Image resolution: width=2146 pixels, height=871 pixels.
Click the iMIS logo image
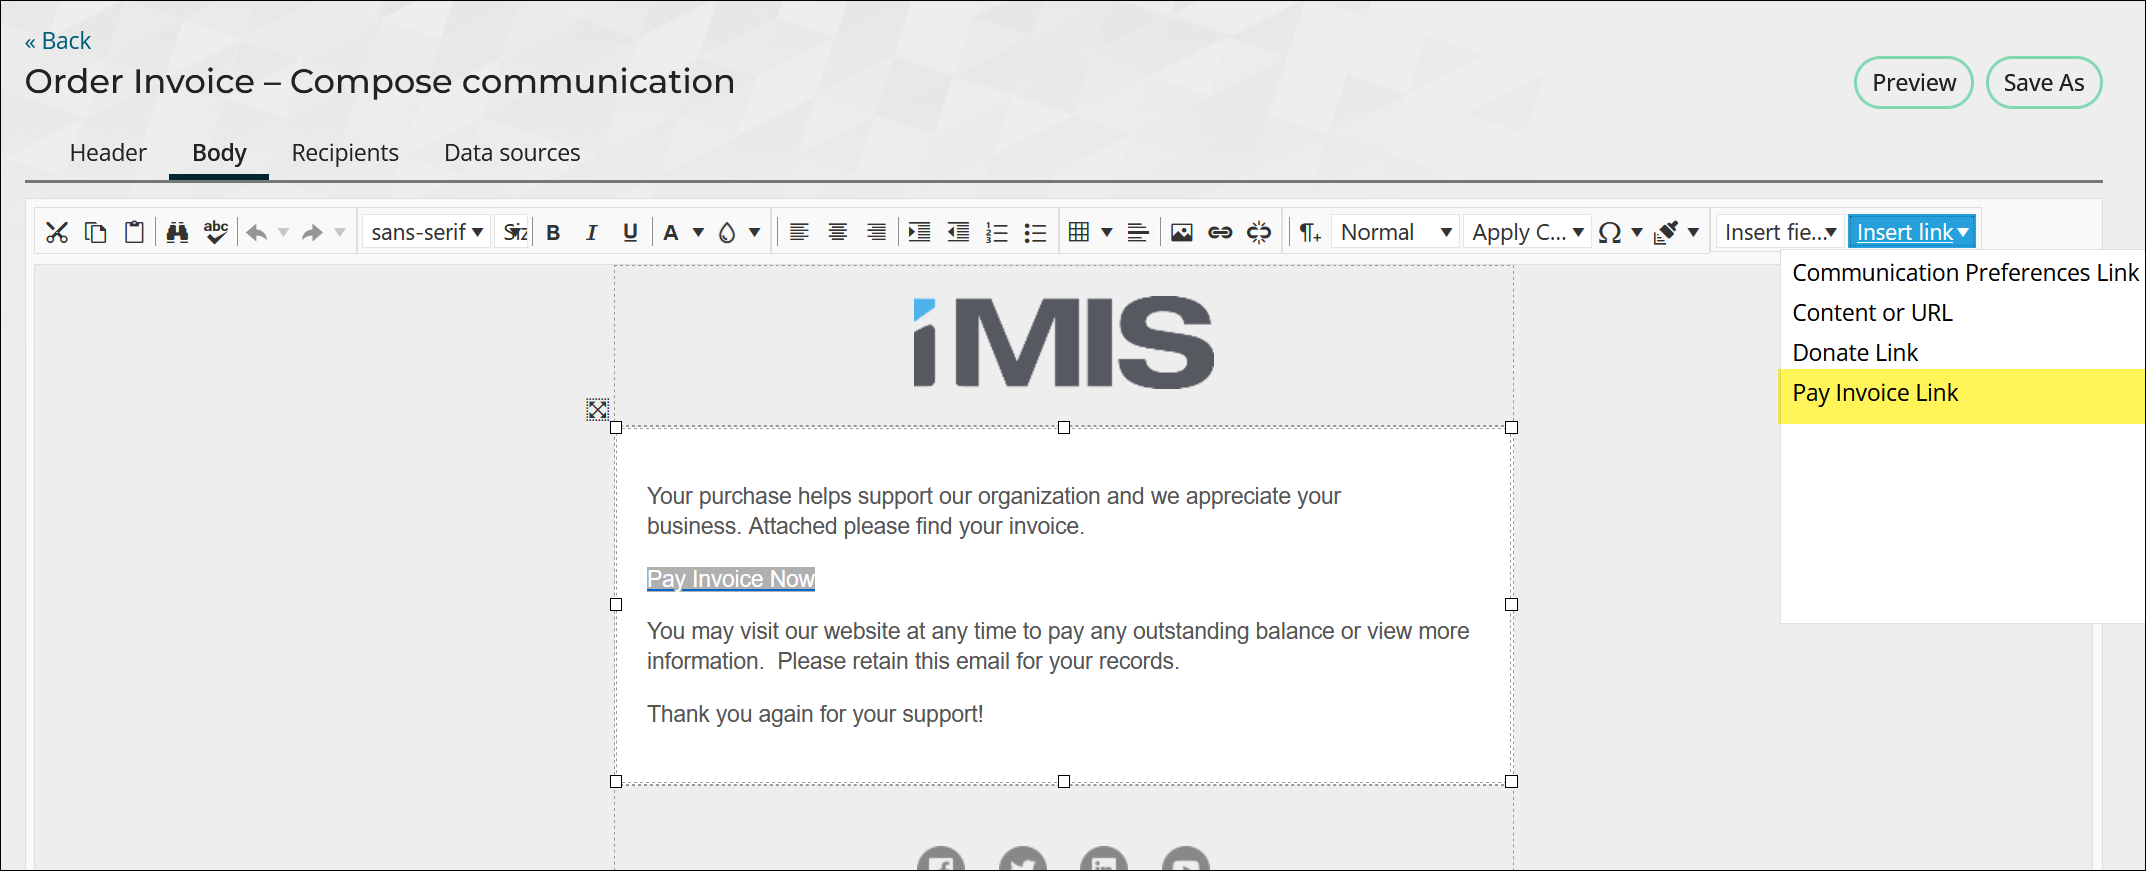coord(1064,342)
